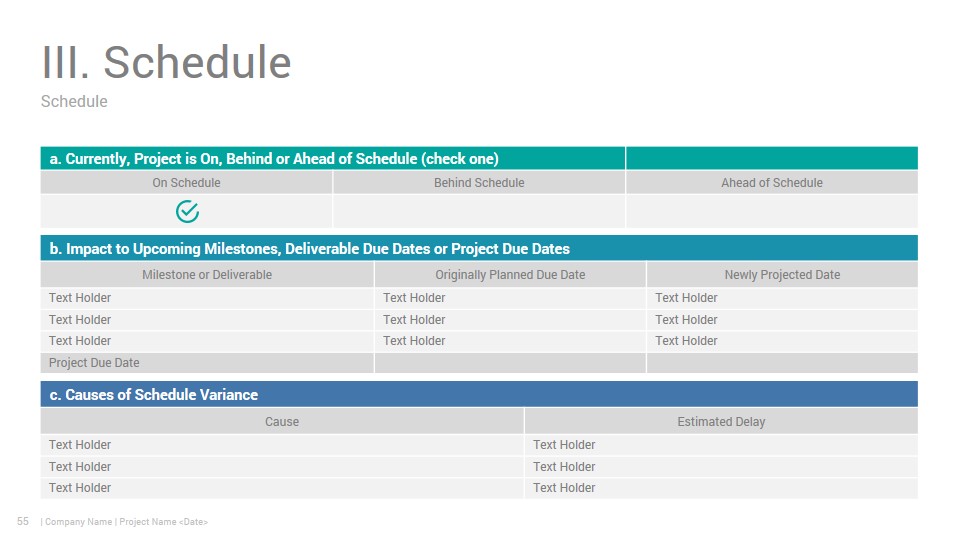Click the Ahead of Schedule column header

tap(771, 182)
